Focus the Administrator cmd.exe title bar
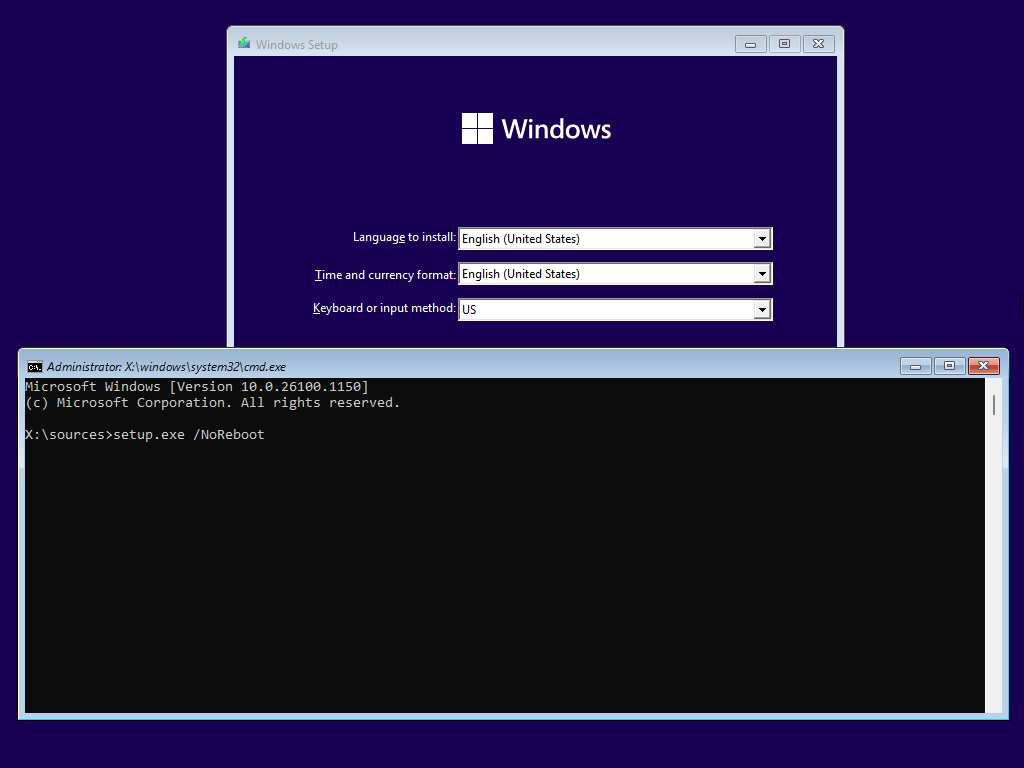 click(500, 366)
